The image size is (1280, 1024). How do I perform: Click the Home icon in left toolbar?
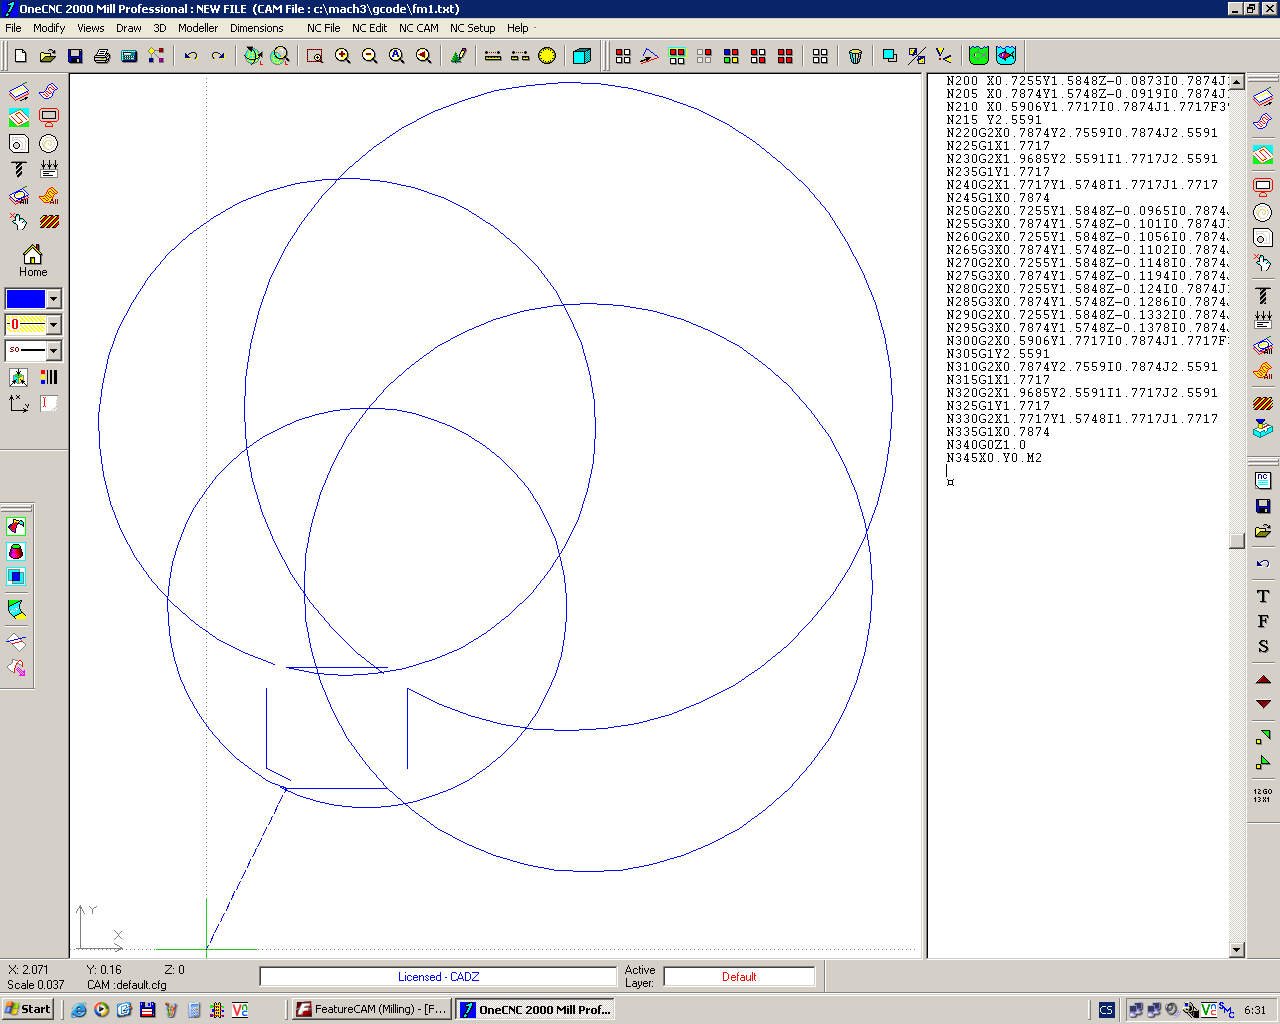click(32, 260)
